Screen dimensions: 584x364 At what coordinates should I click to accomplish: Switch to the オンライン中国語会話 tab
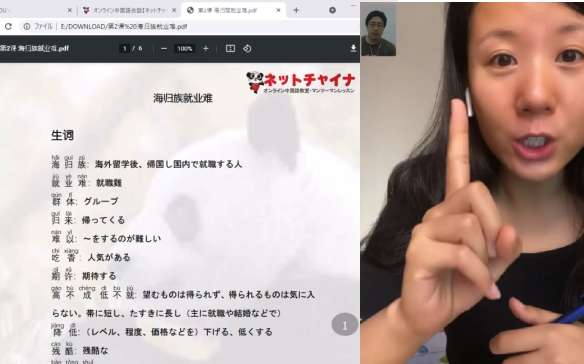129,10
